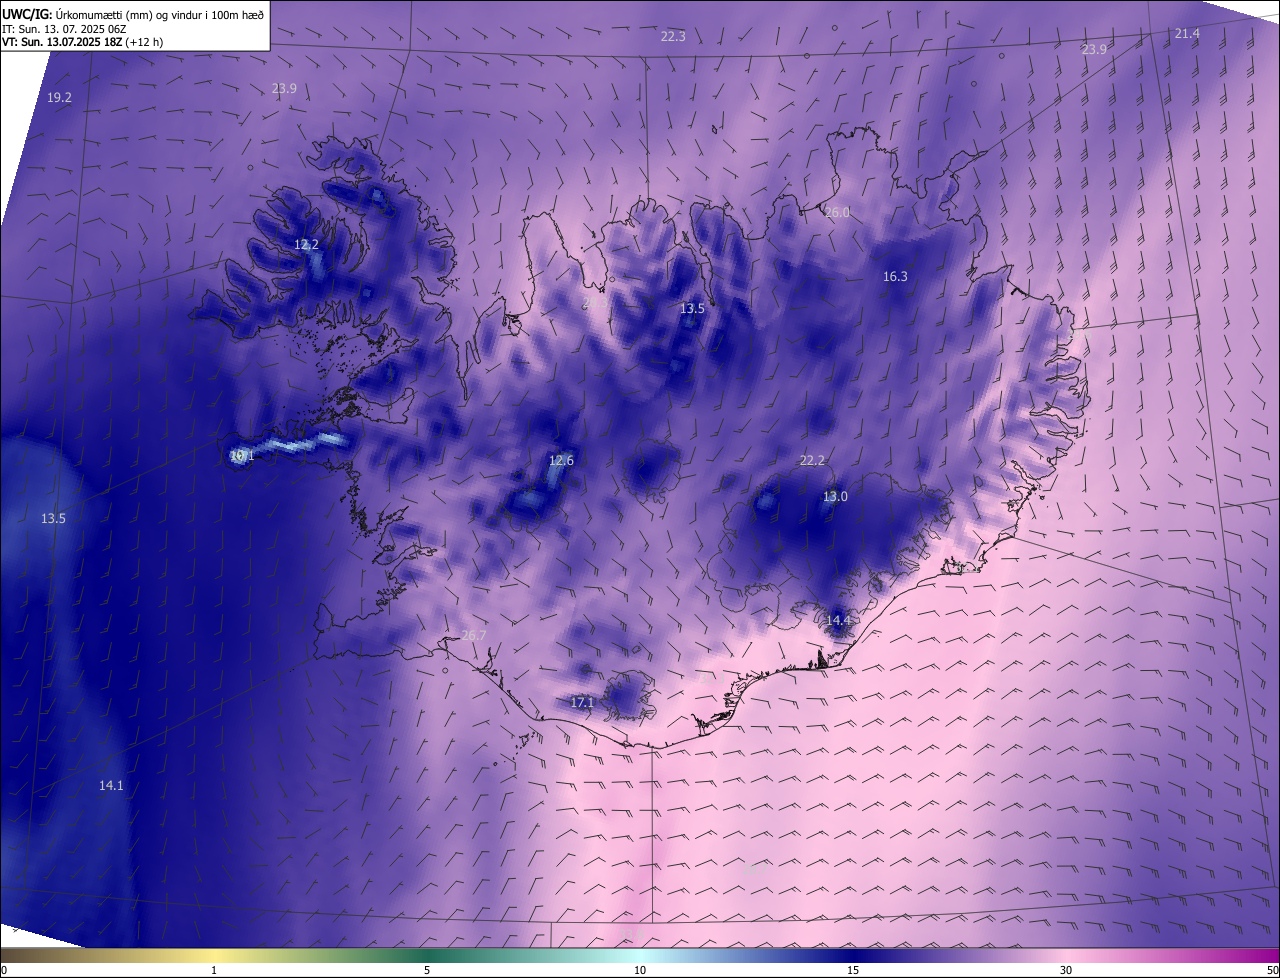
Task: Click the '15' tick on the colour scale
Action: 853,970
